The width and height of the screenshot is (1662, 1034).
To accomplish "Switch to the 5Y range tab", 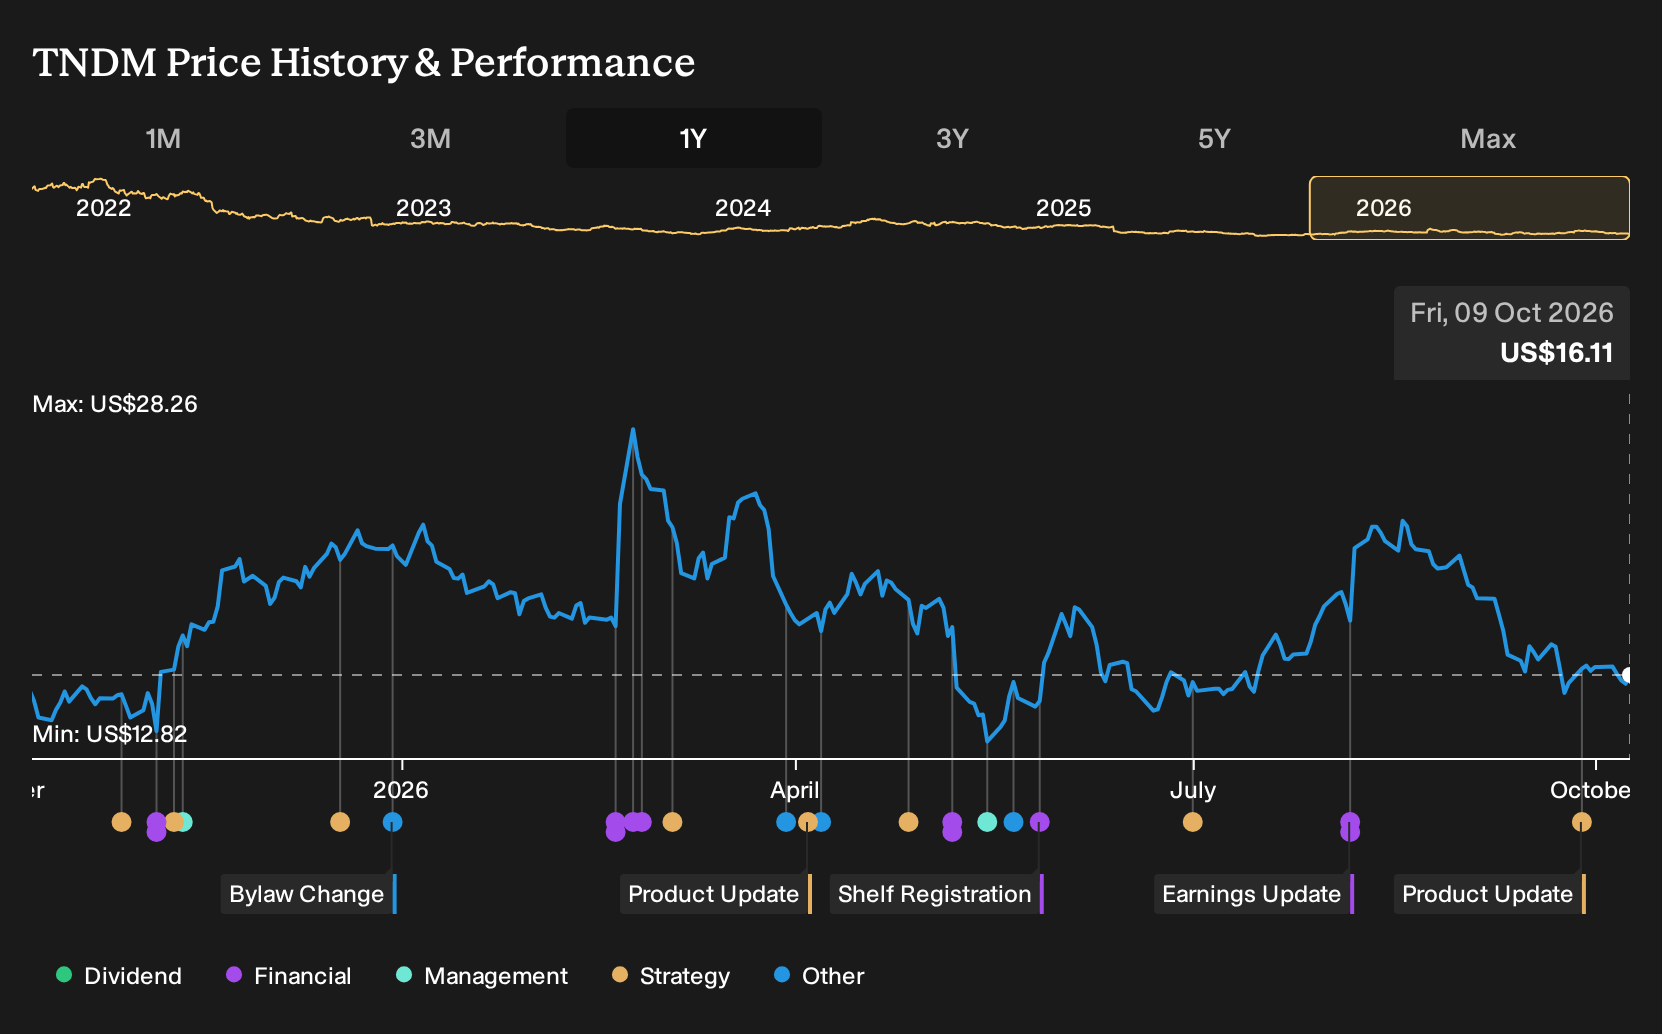I will [1214, 138].
